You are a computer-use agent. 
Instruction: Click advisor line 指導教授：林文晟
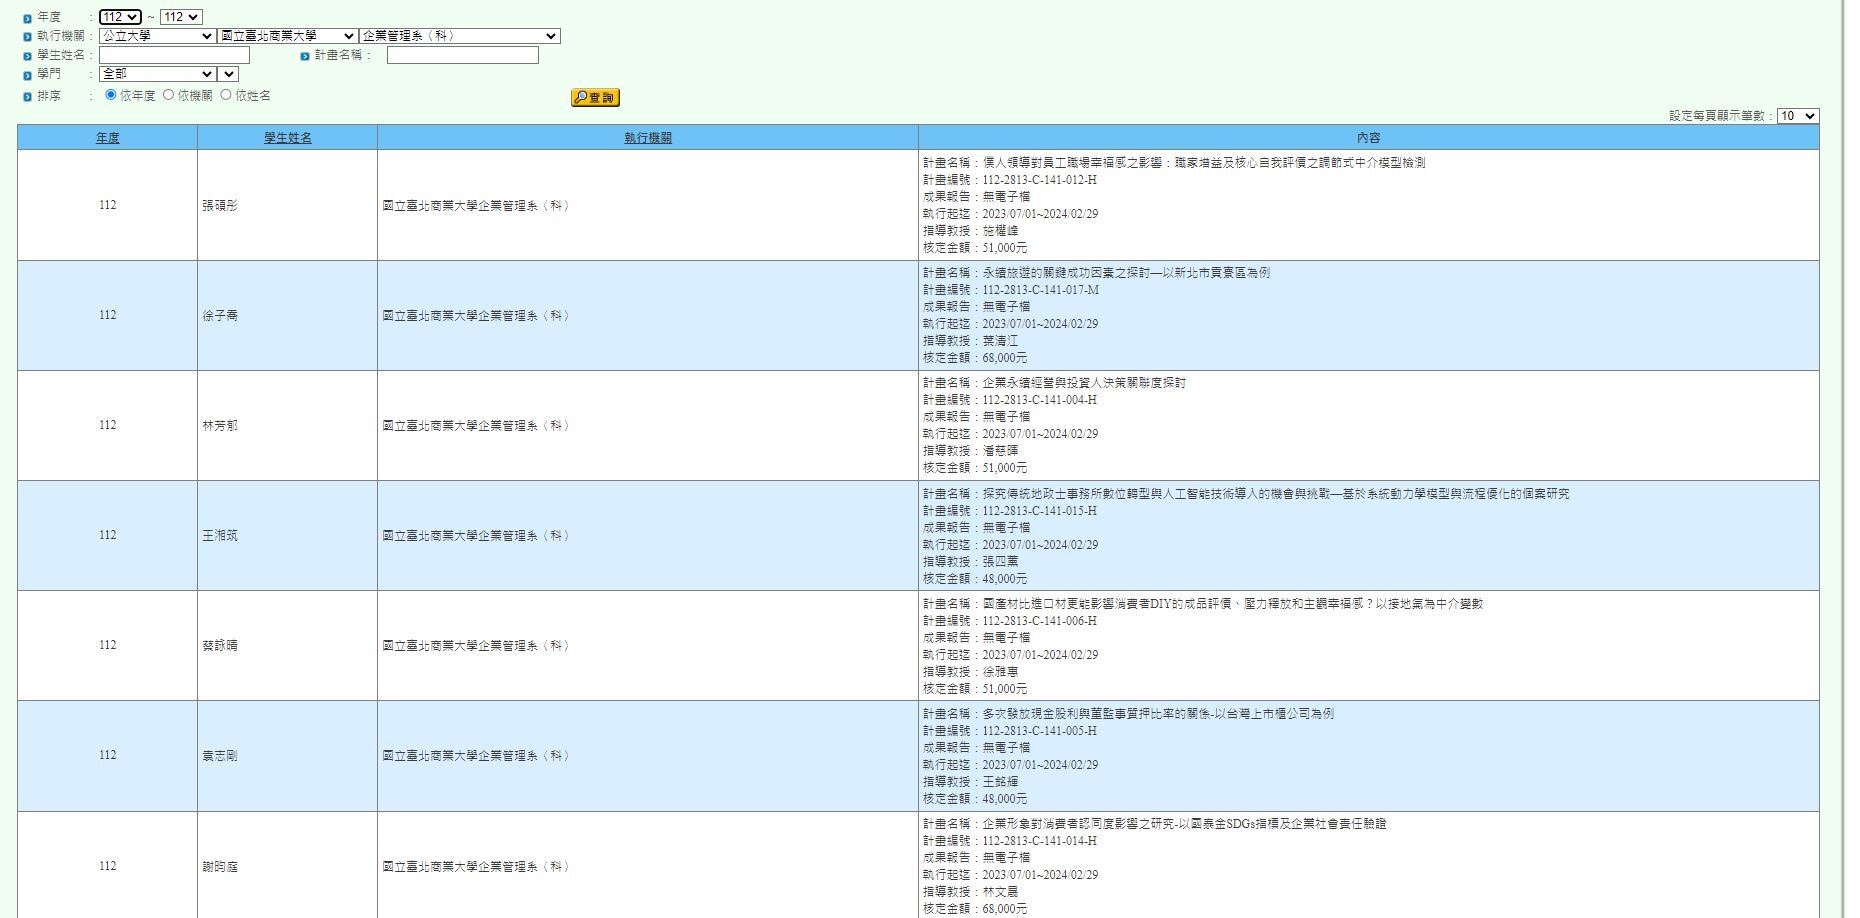tap(970, 892)
